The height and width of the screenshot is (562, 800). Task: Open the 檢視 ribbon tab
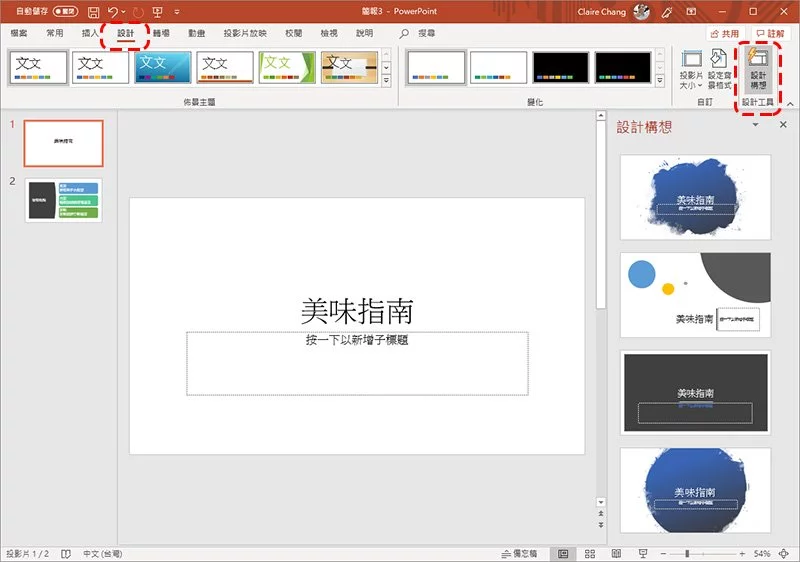coord(329,33)
